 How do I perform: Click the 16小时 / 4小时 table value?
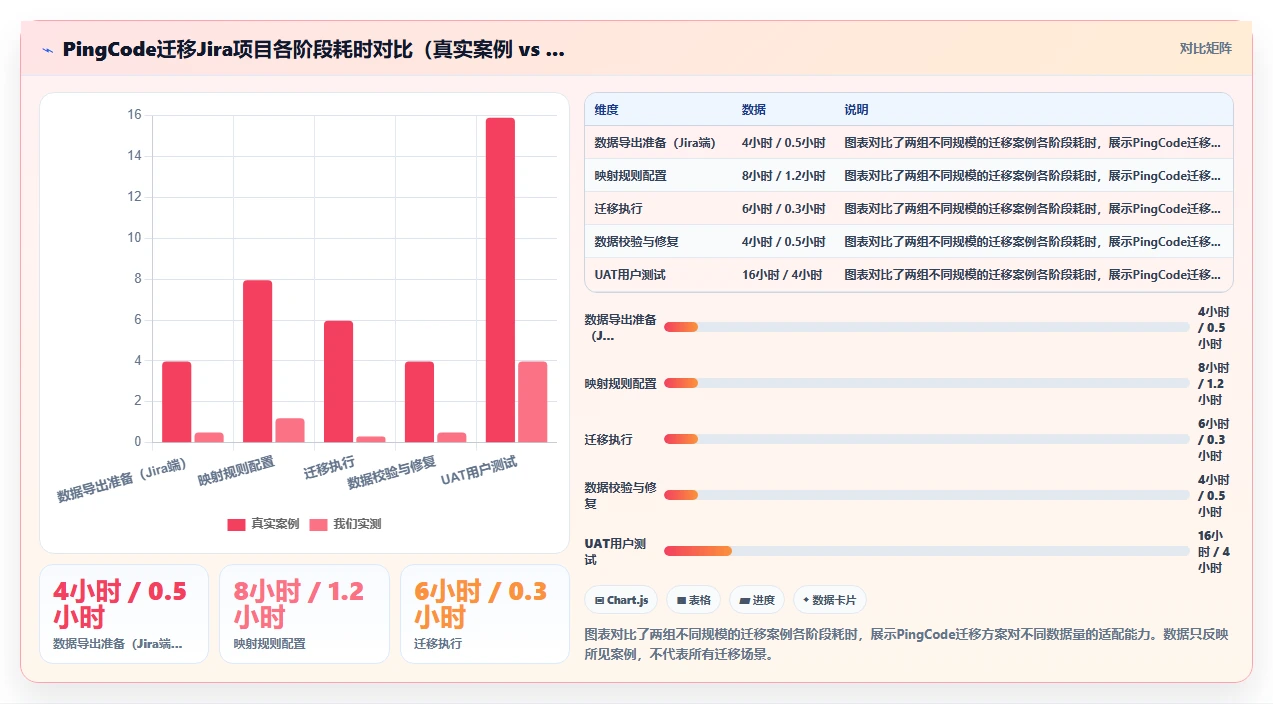[782, 275]
